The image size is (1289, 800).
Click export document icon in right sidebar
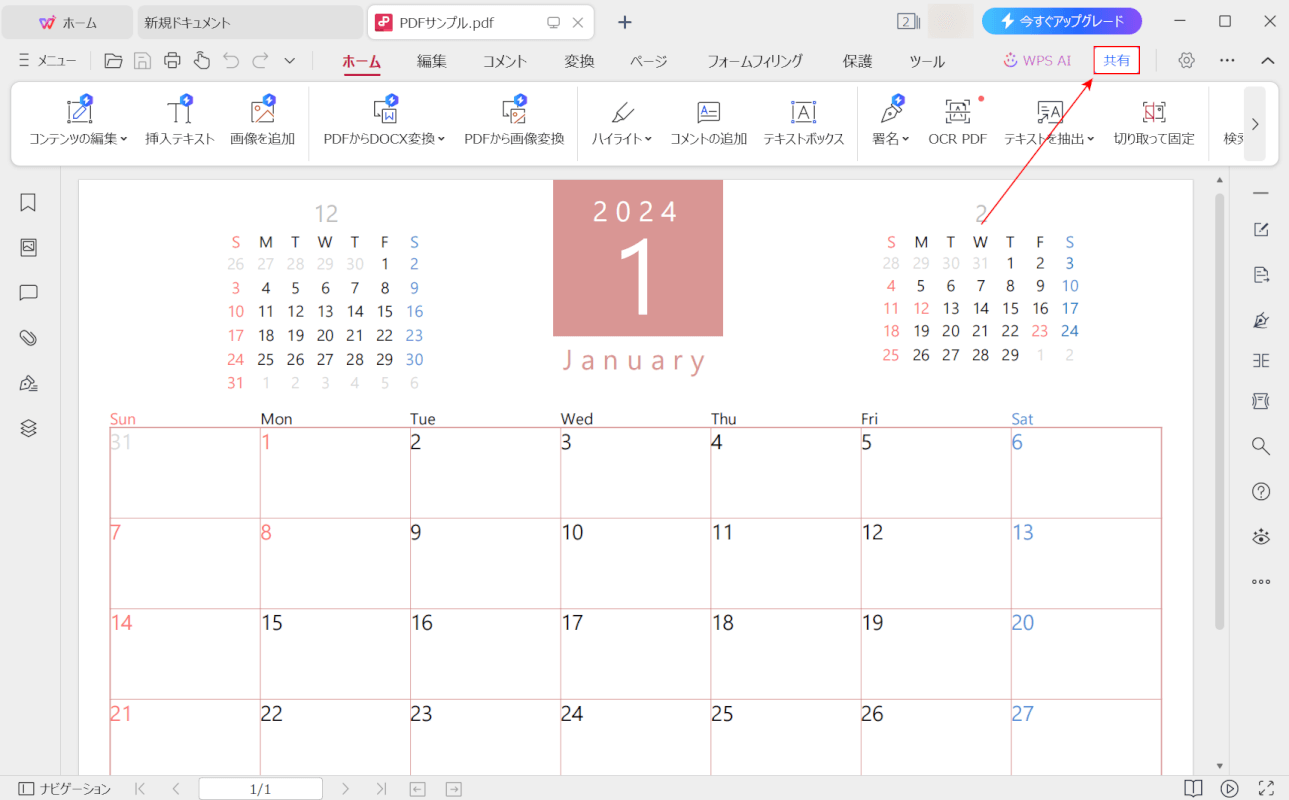coord(1261,275)
